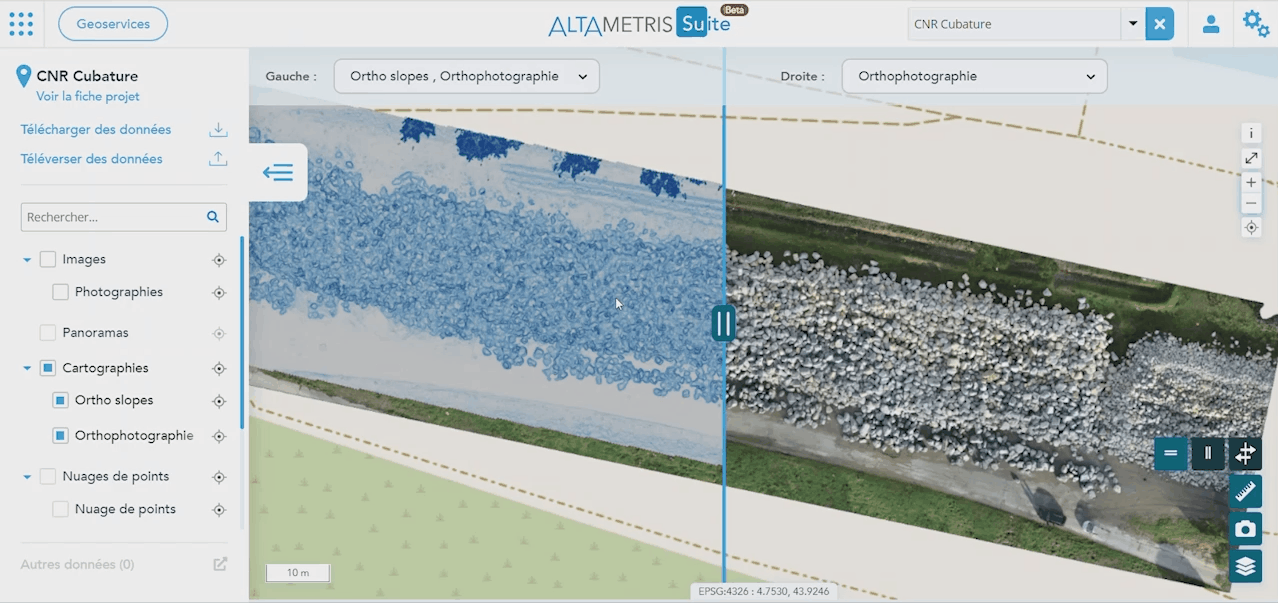The width and height of the screenshot is (1278, 603).
Task: Collapse the left sidebar panel
Action: click(x=278, y=173)
